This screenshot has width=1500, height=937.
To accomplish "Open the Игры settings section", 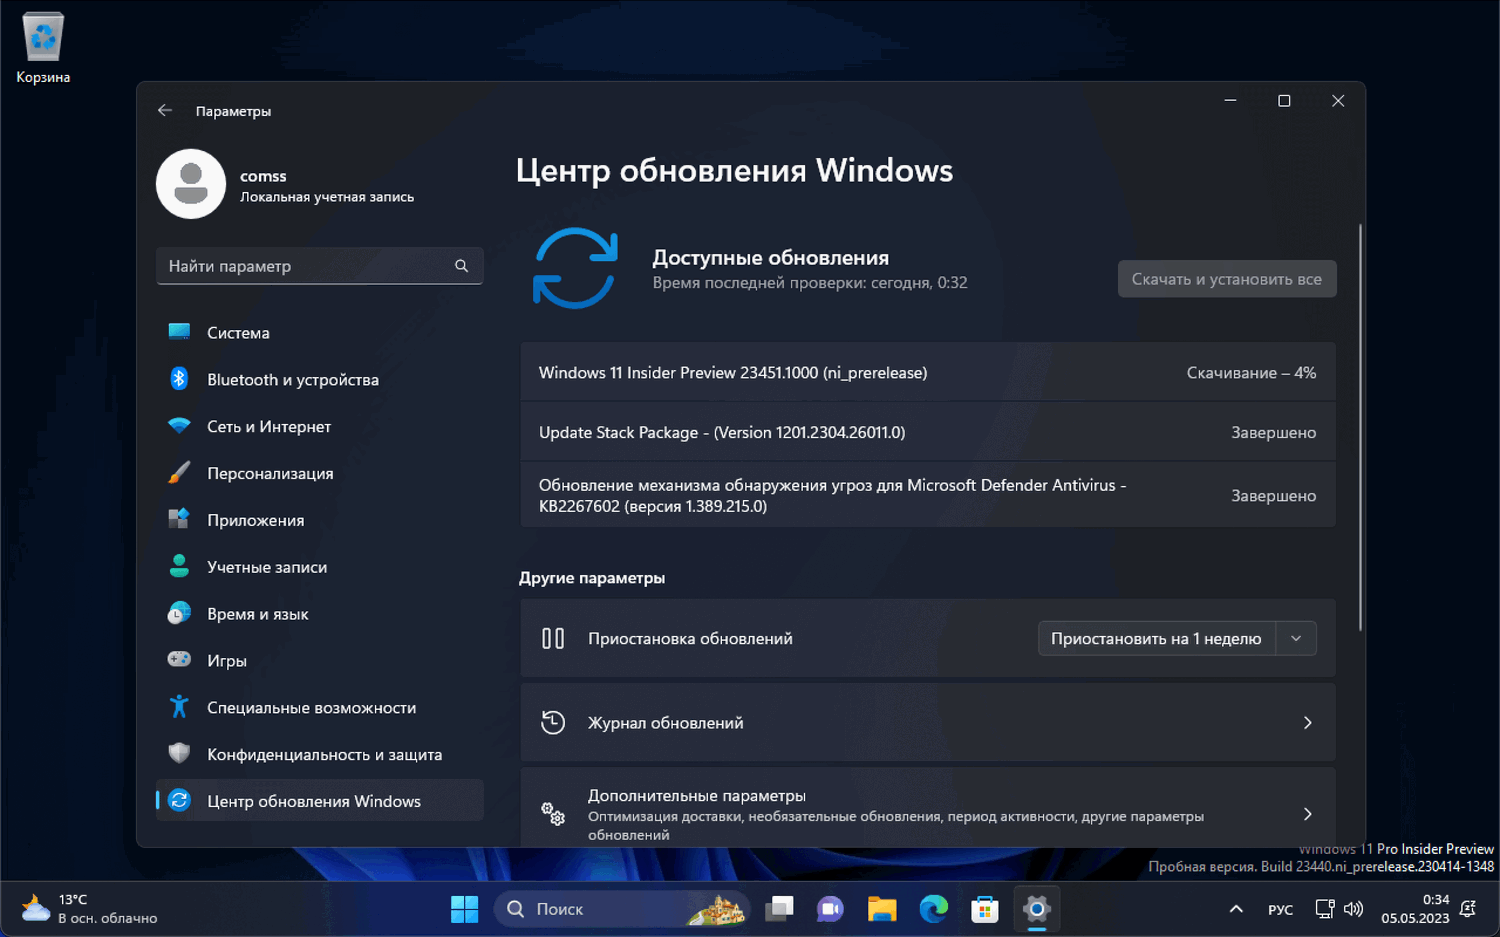I will pos(227,660).
